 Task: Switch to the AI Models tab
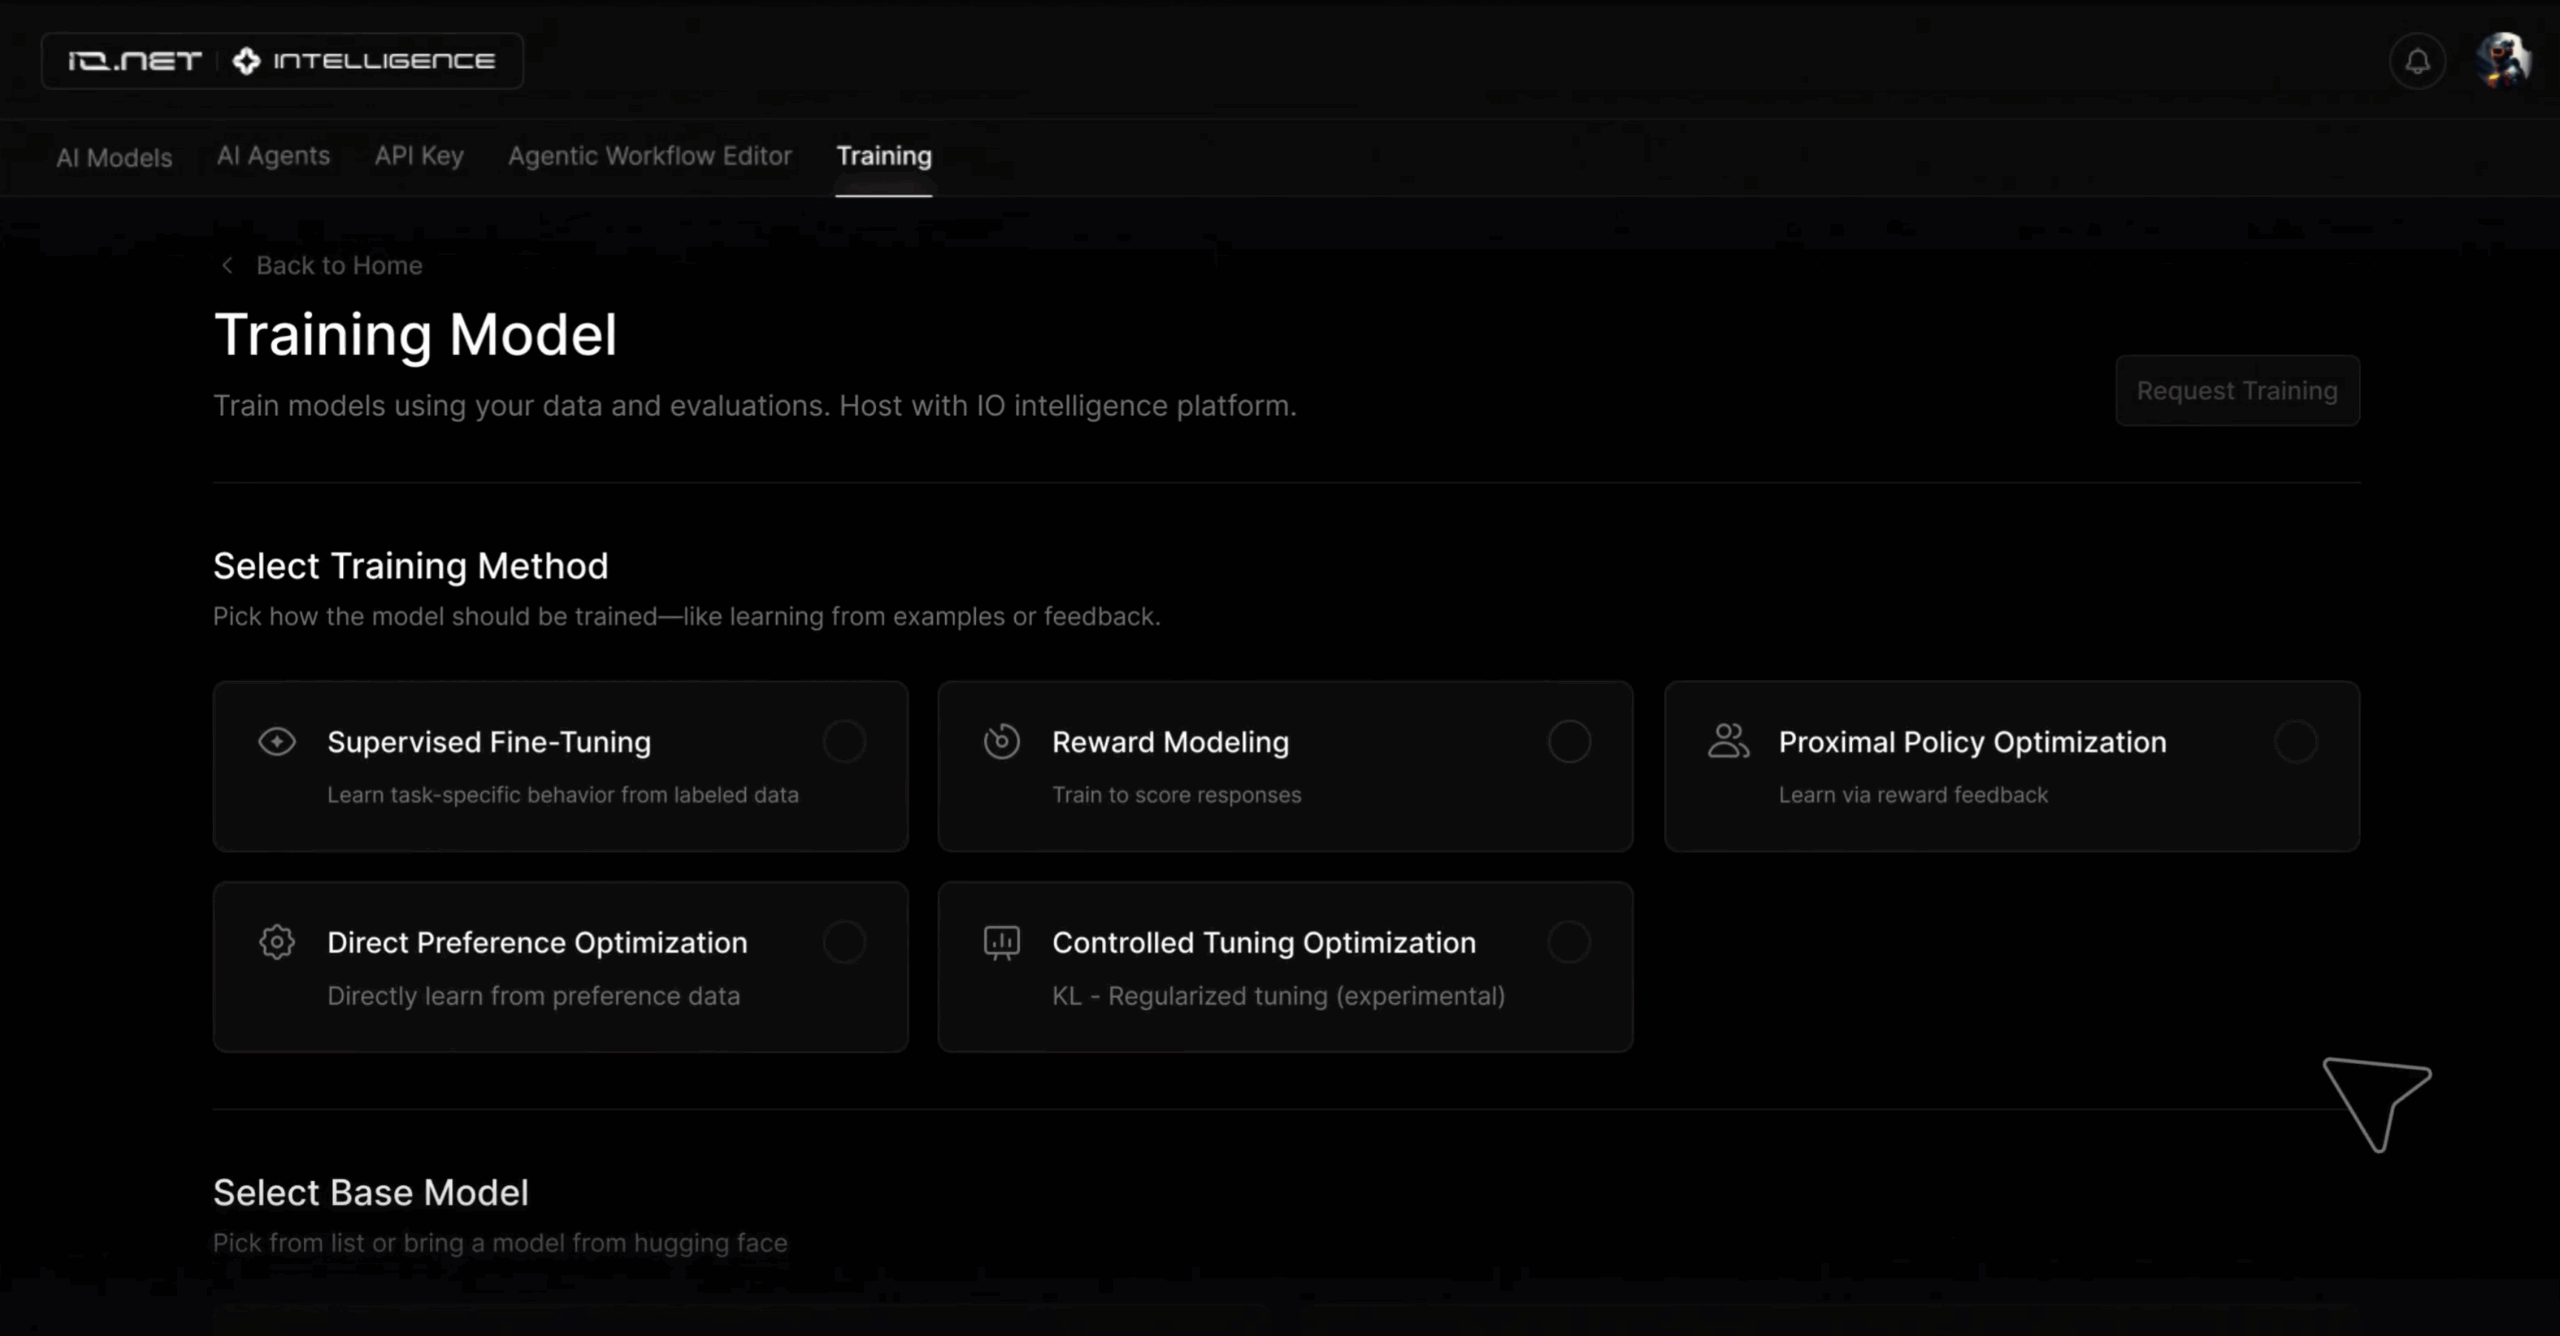pos(114,157)
